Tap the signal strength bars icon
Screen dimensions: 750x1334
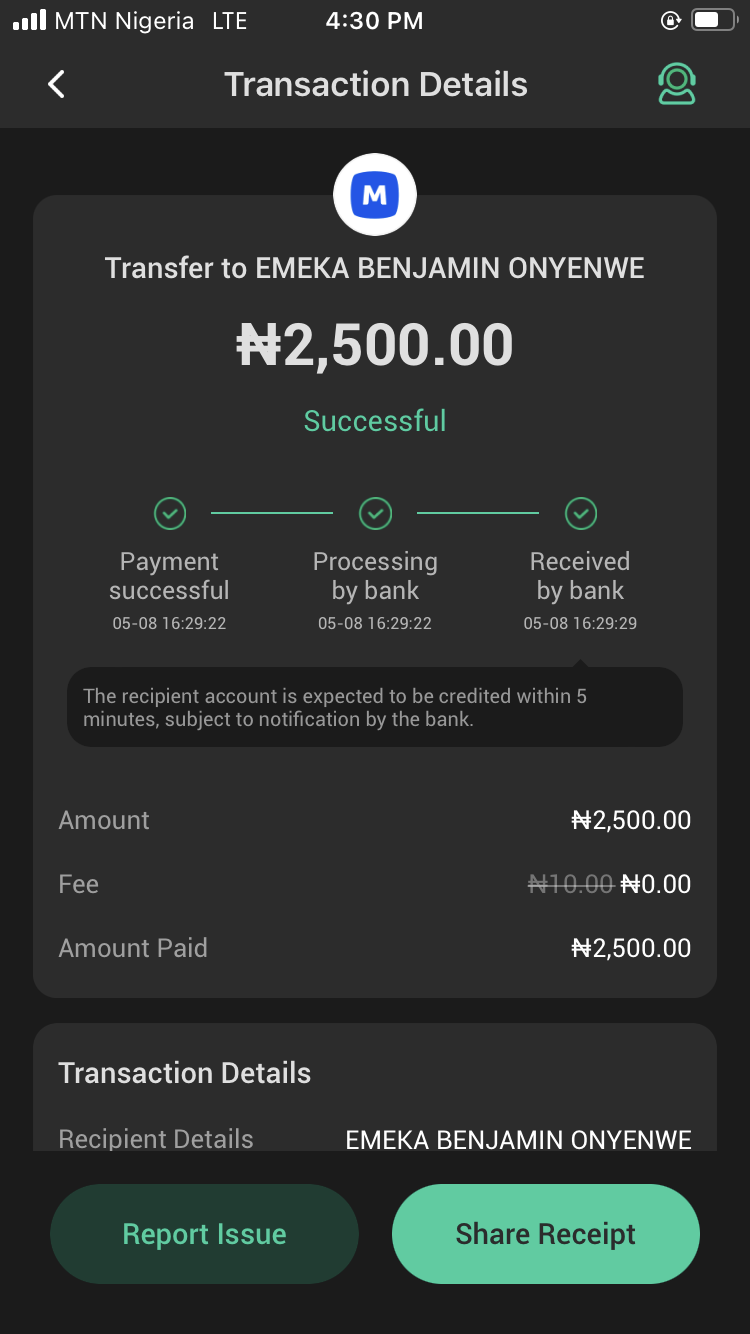tap(29, 21)
